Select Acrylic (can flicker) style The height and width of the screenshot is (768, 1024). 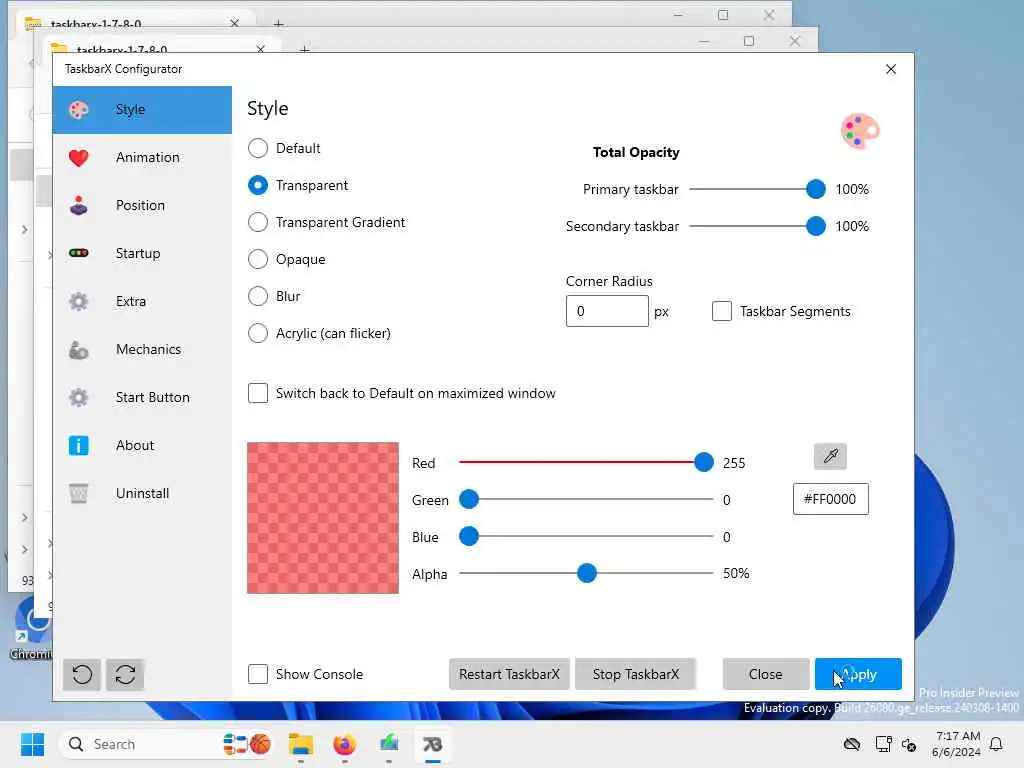258,333
